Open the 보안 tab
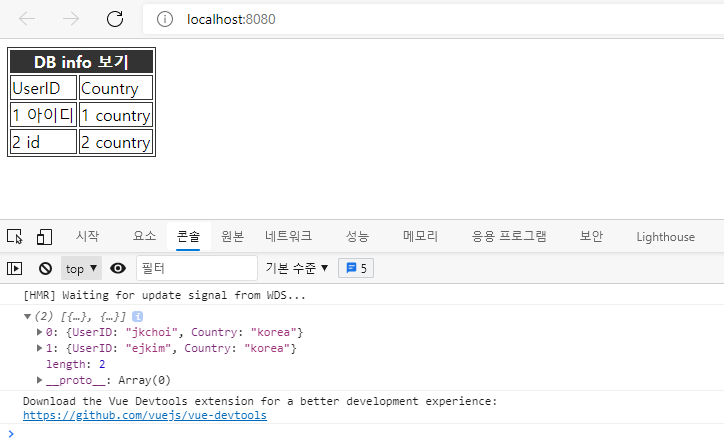 591,236
